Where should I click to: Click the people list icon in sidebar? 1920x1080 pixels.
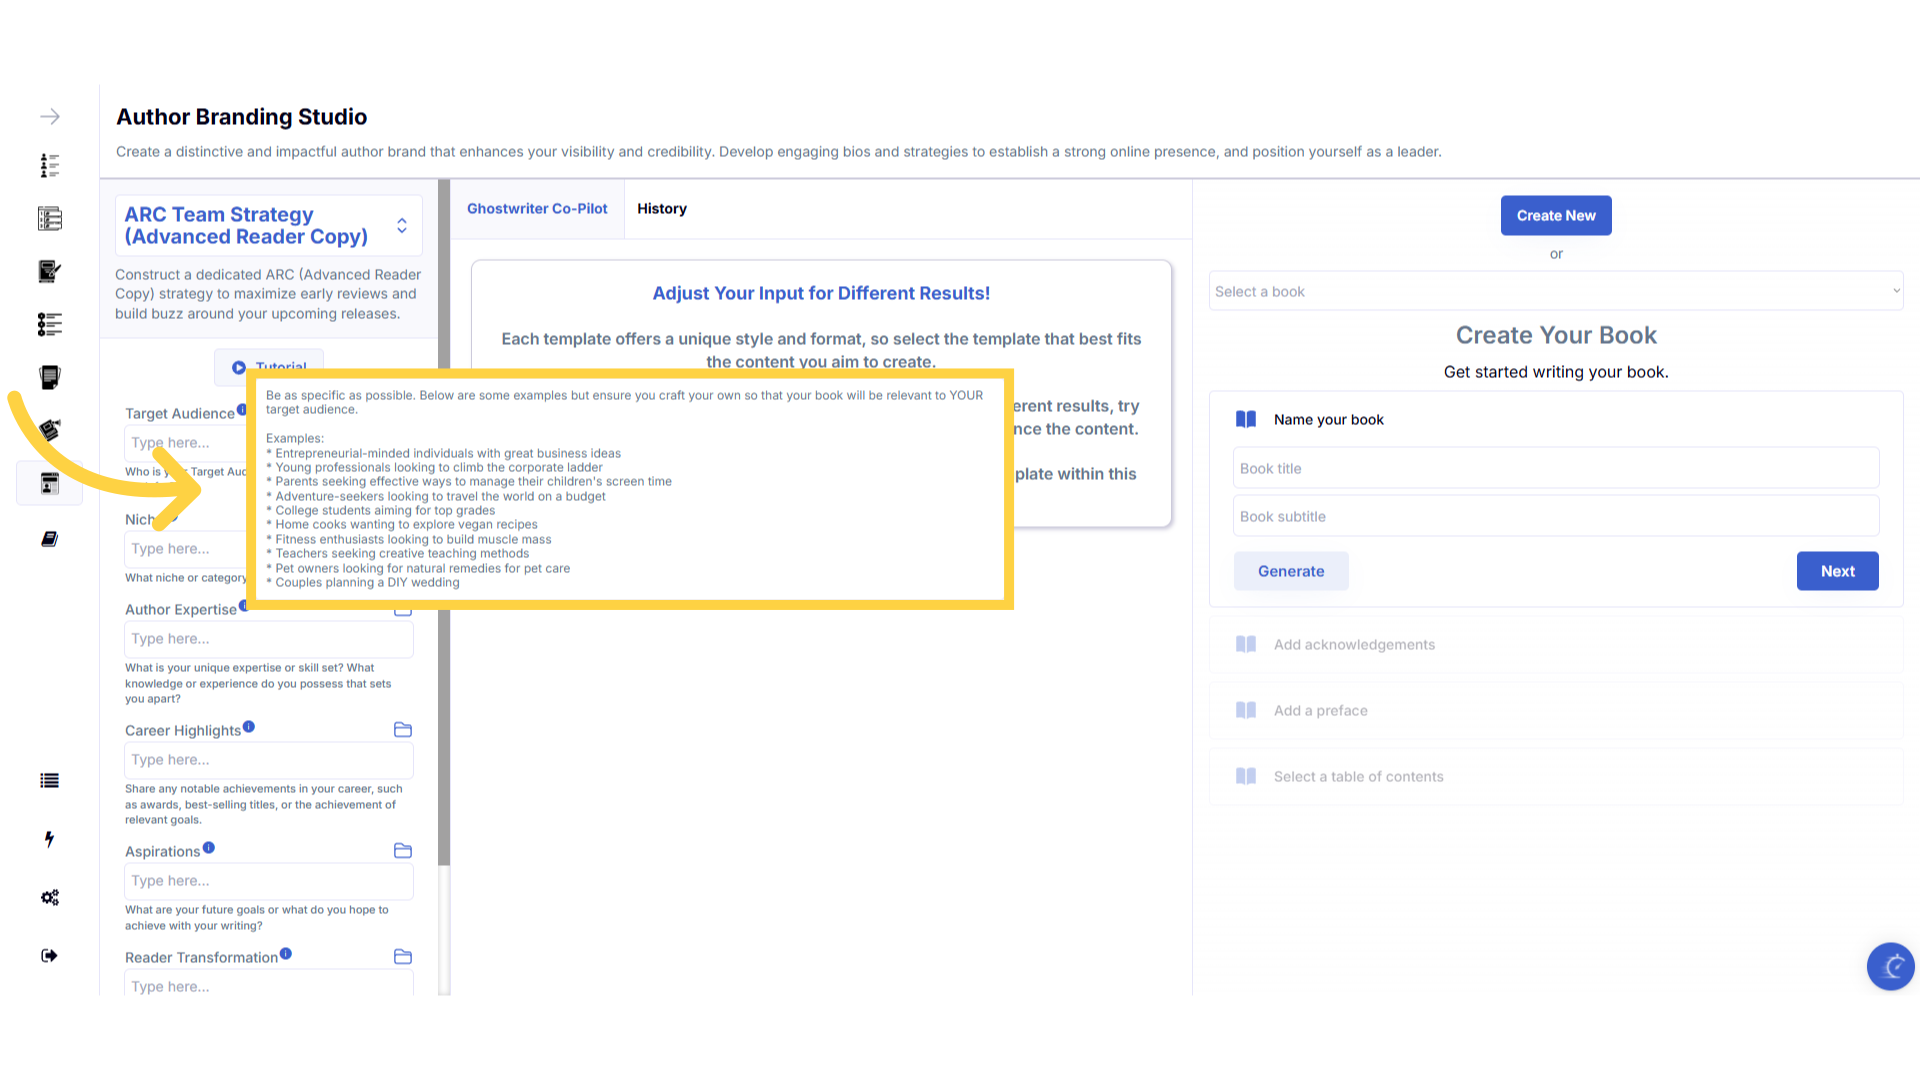[x=50, y=166]
